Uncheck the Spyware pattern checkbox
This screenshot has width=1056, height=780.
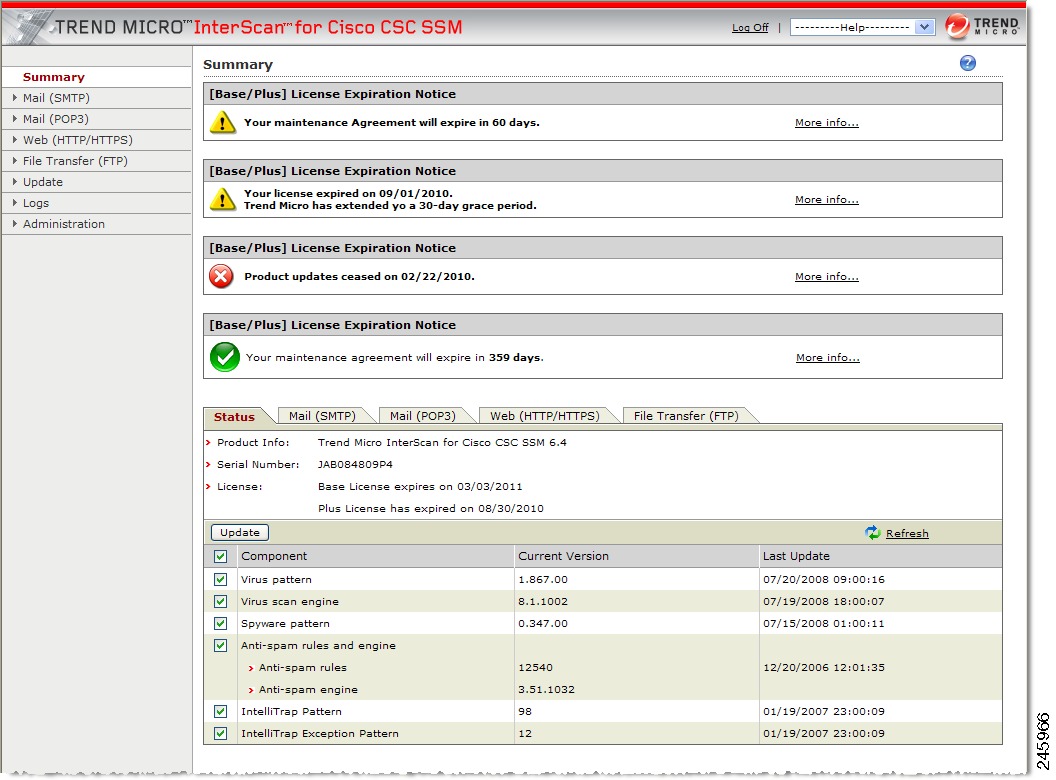220,624
